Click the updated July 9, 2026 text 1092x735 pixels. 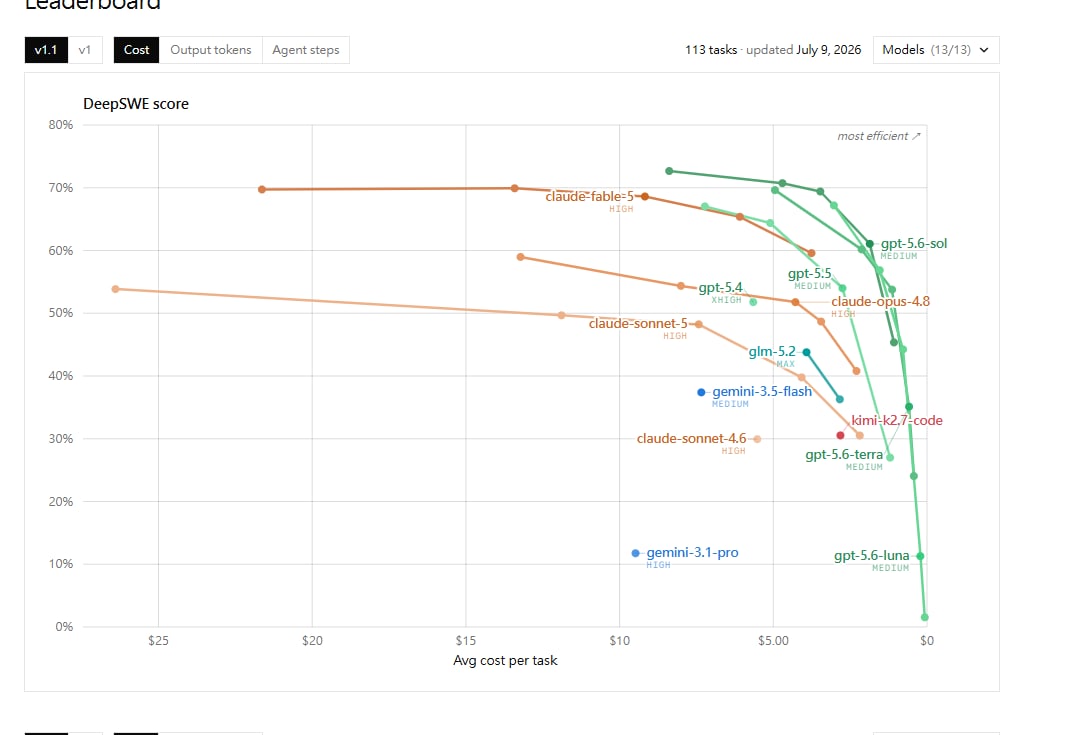tap(804, 50)
